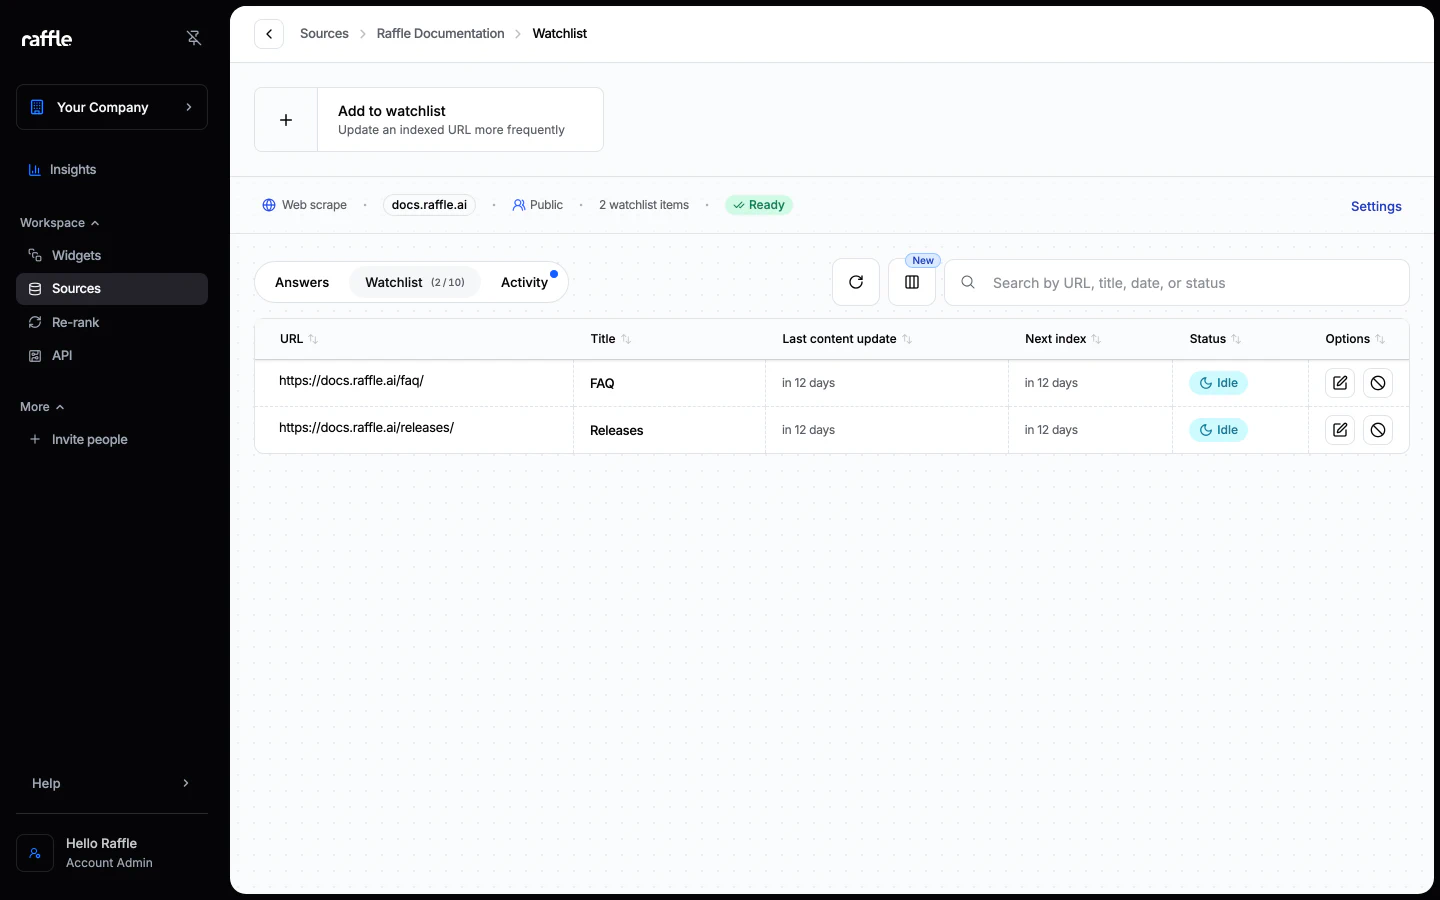Click Invite people
Image resolution: width=1440 pixels, height=900 pixels.
(x=112, y=439)
